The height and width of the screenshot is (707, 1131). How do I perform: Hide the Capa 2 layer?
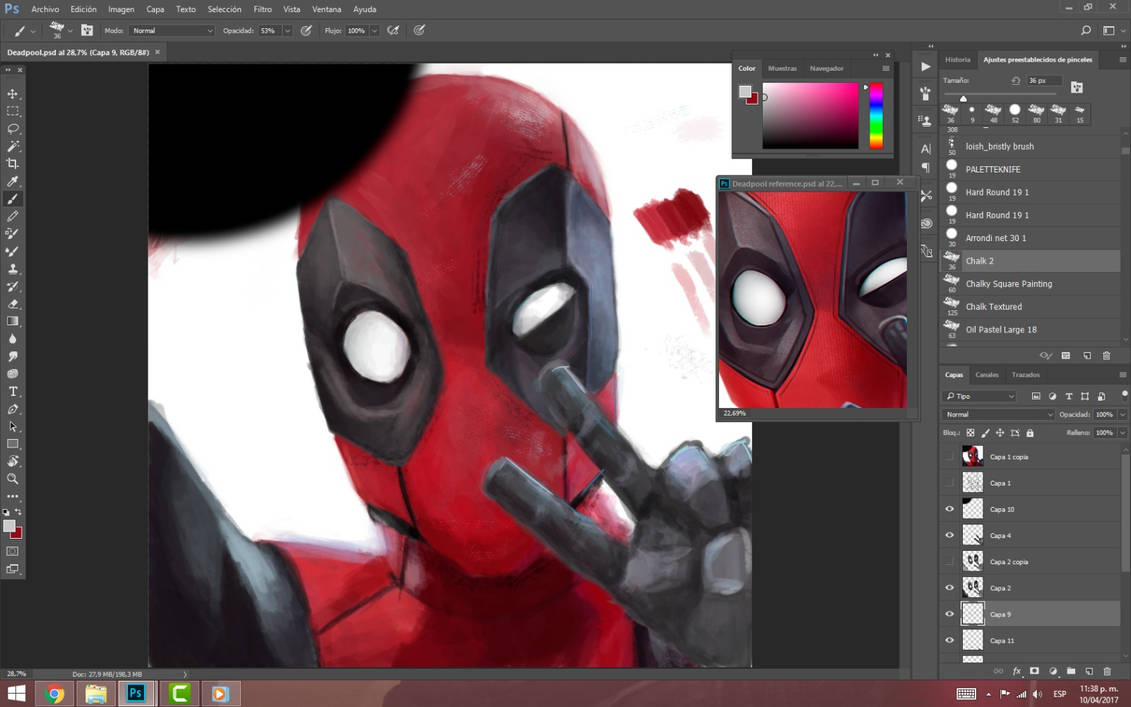(x=949, y=587)
